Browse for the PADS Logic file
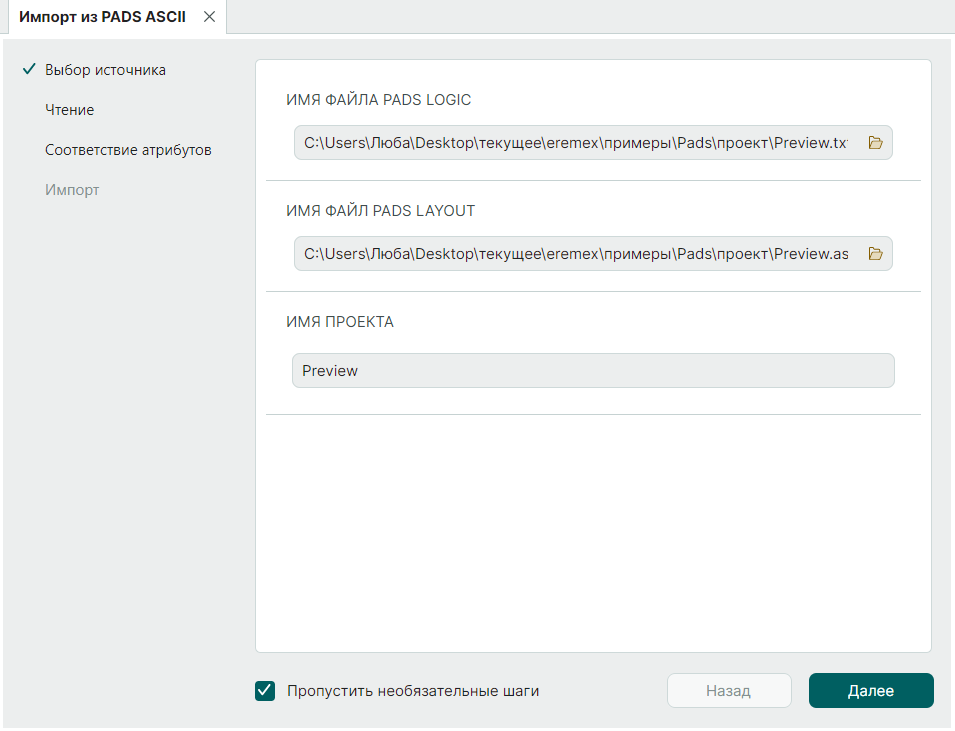 (x=875, y=143)
